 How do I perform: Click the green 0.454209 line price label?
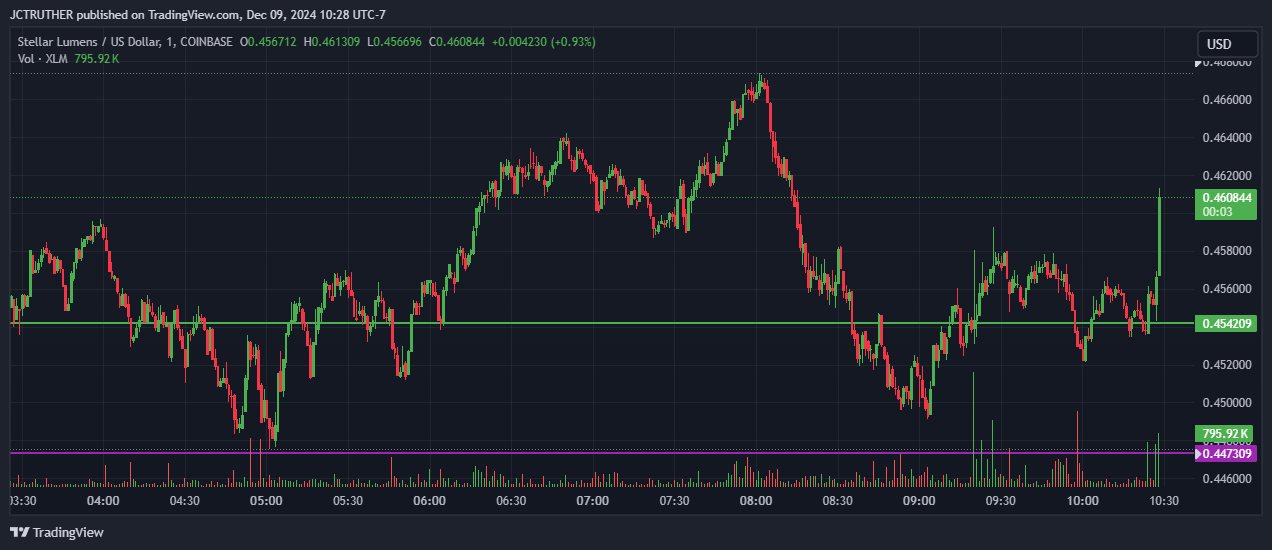pyautogui.click(x=1227, y=324)
